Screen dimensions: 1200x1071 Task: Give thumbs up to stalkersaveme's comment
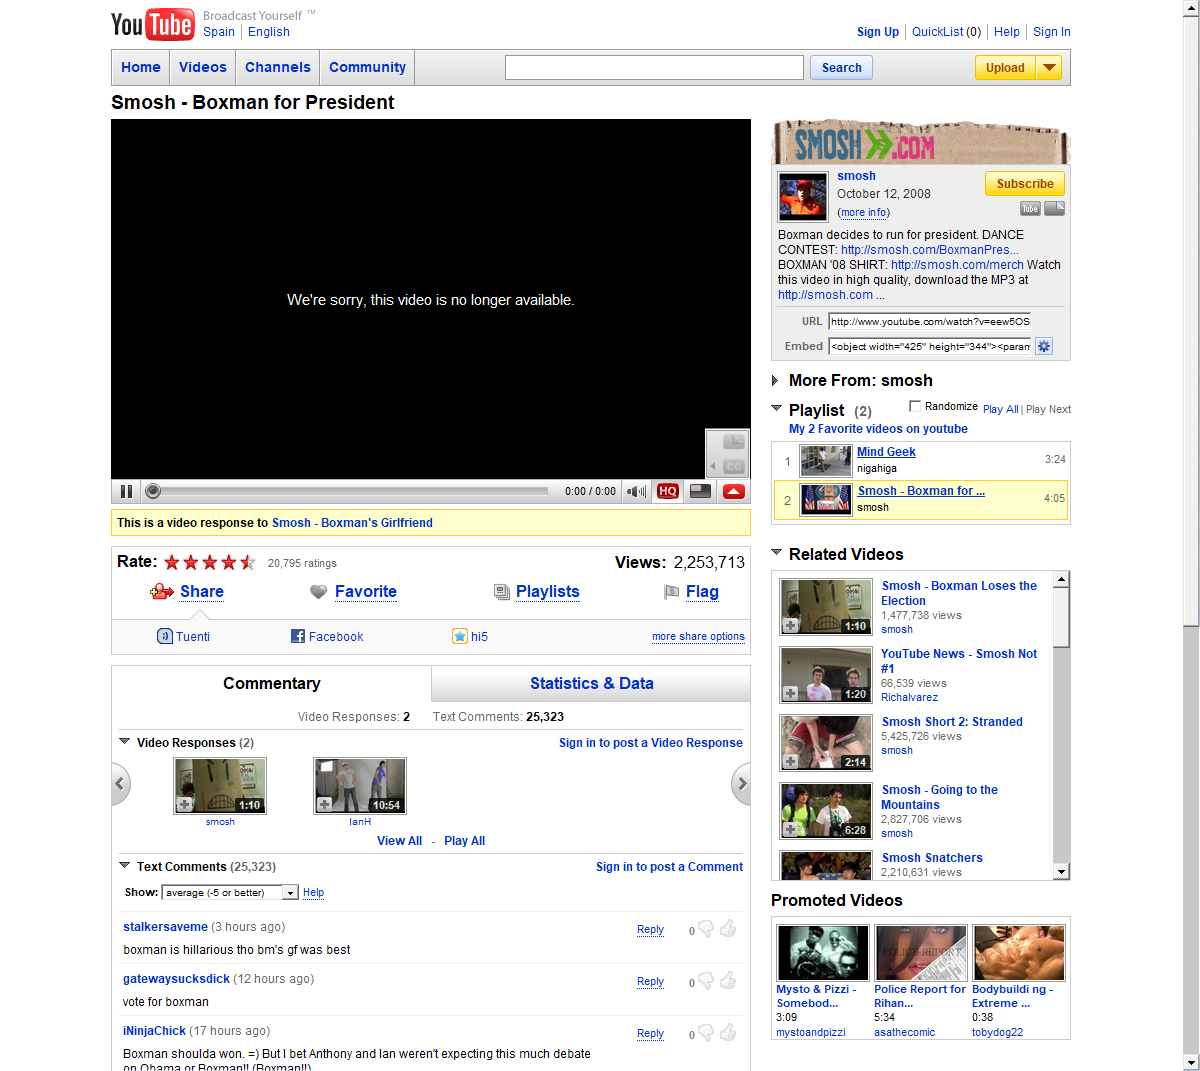pos(728,929)
